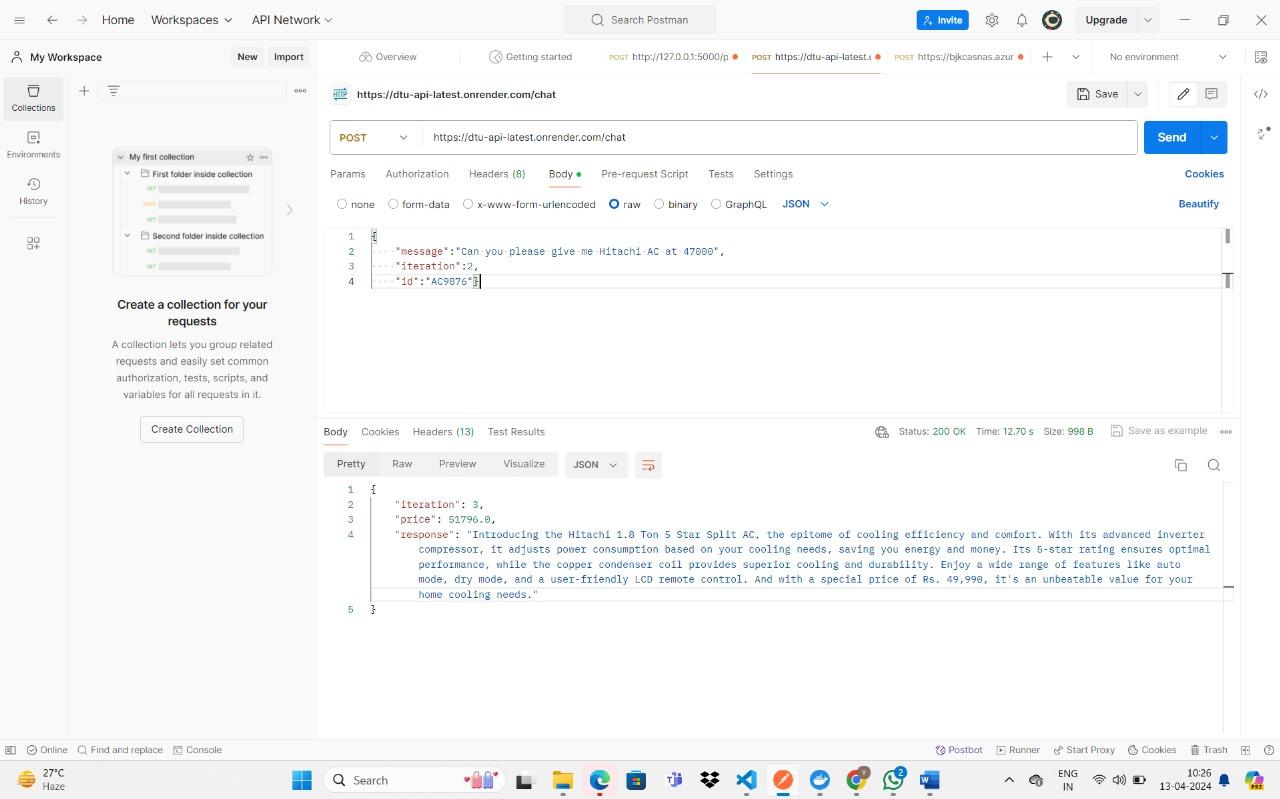
Task: Click the Beautify link
Action: coord(1198,204)
